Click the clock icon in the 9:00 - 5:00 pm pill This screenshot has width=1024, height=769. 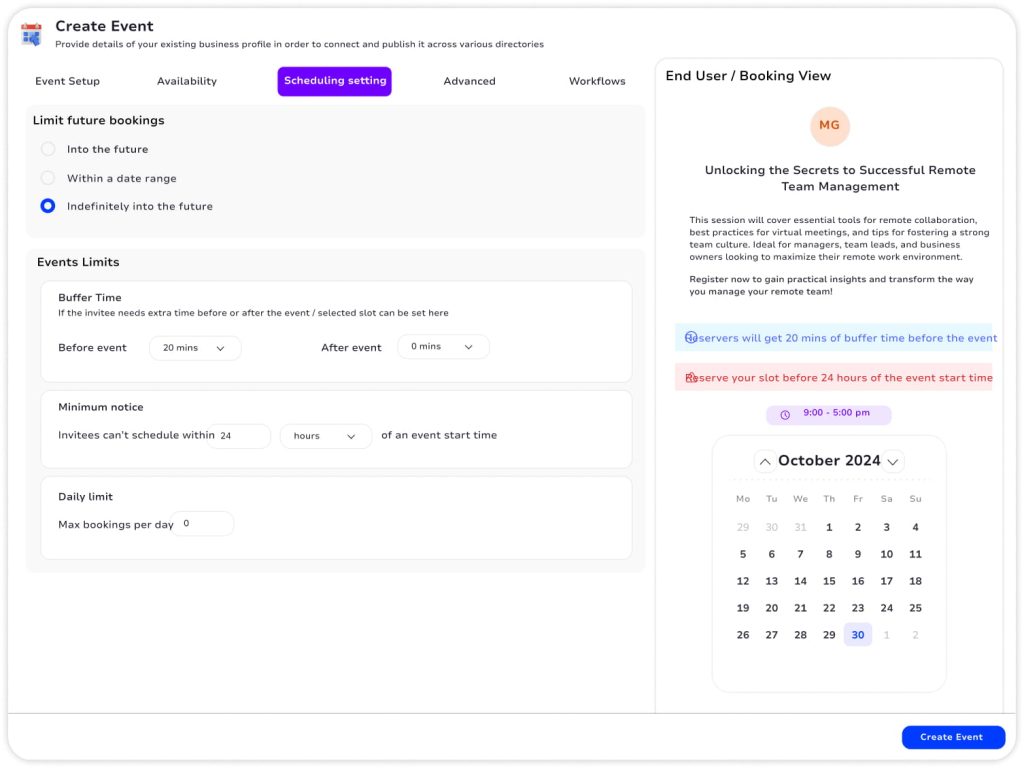point(785,415)
